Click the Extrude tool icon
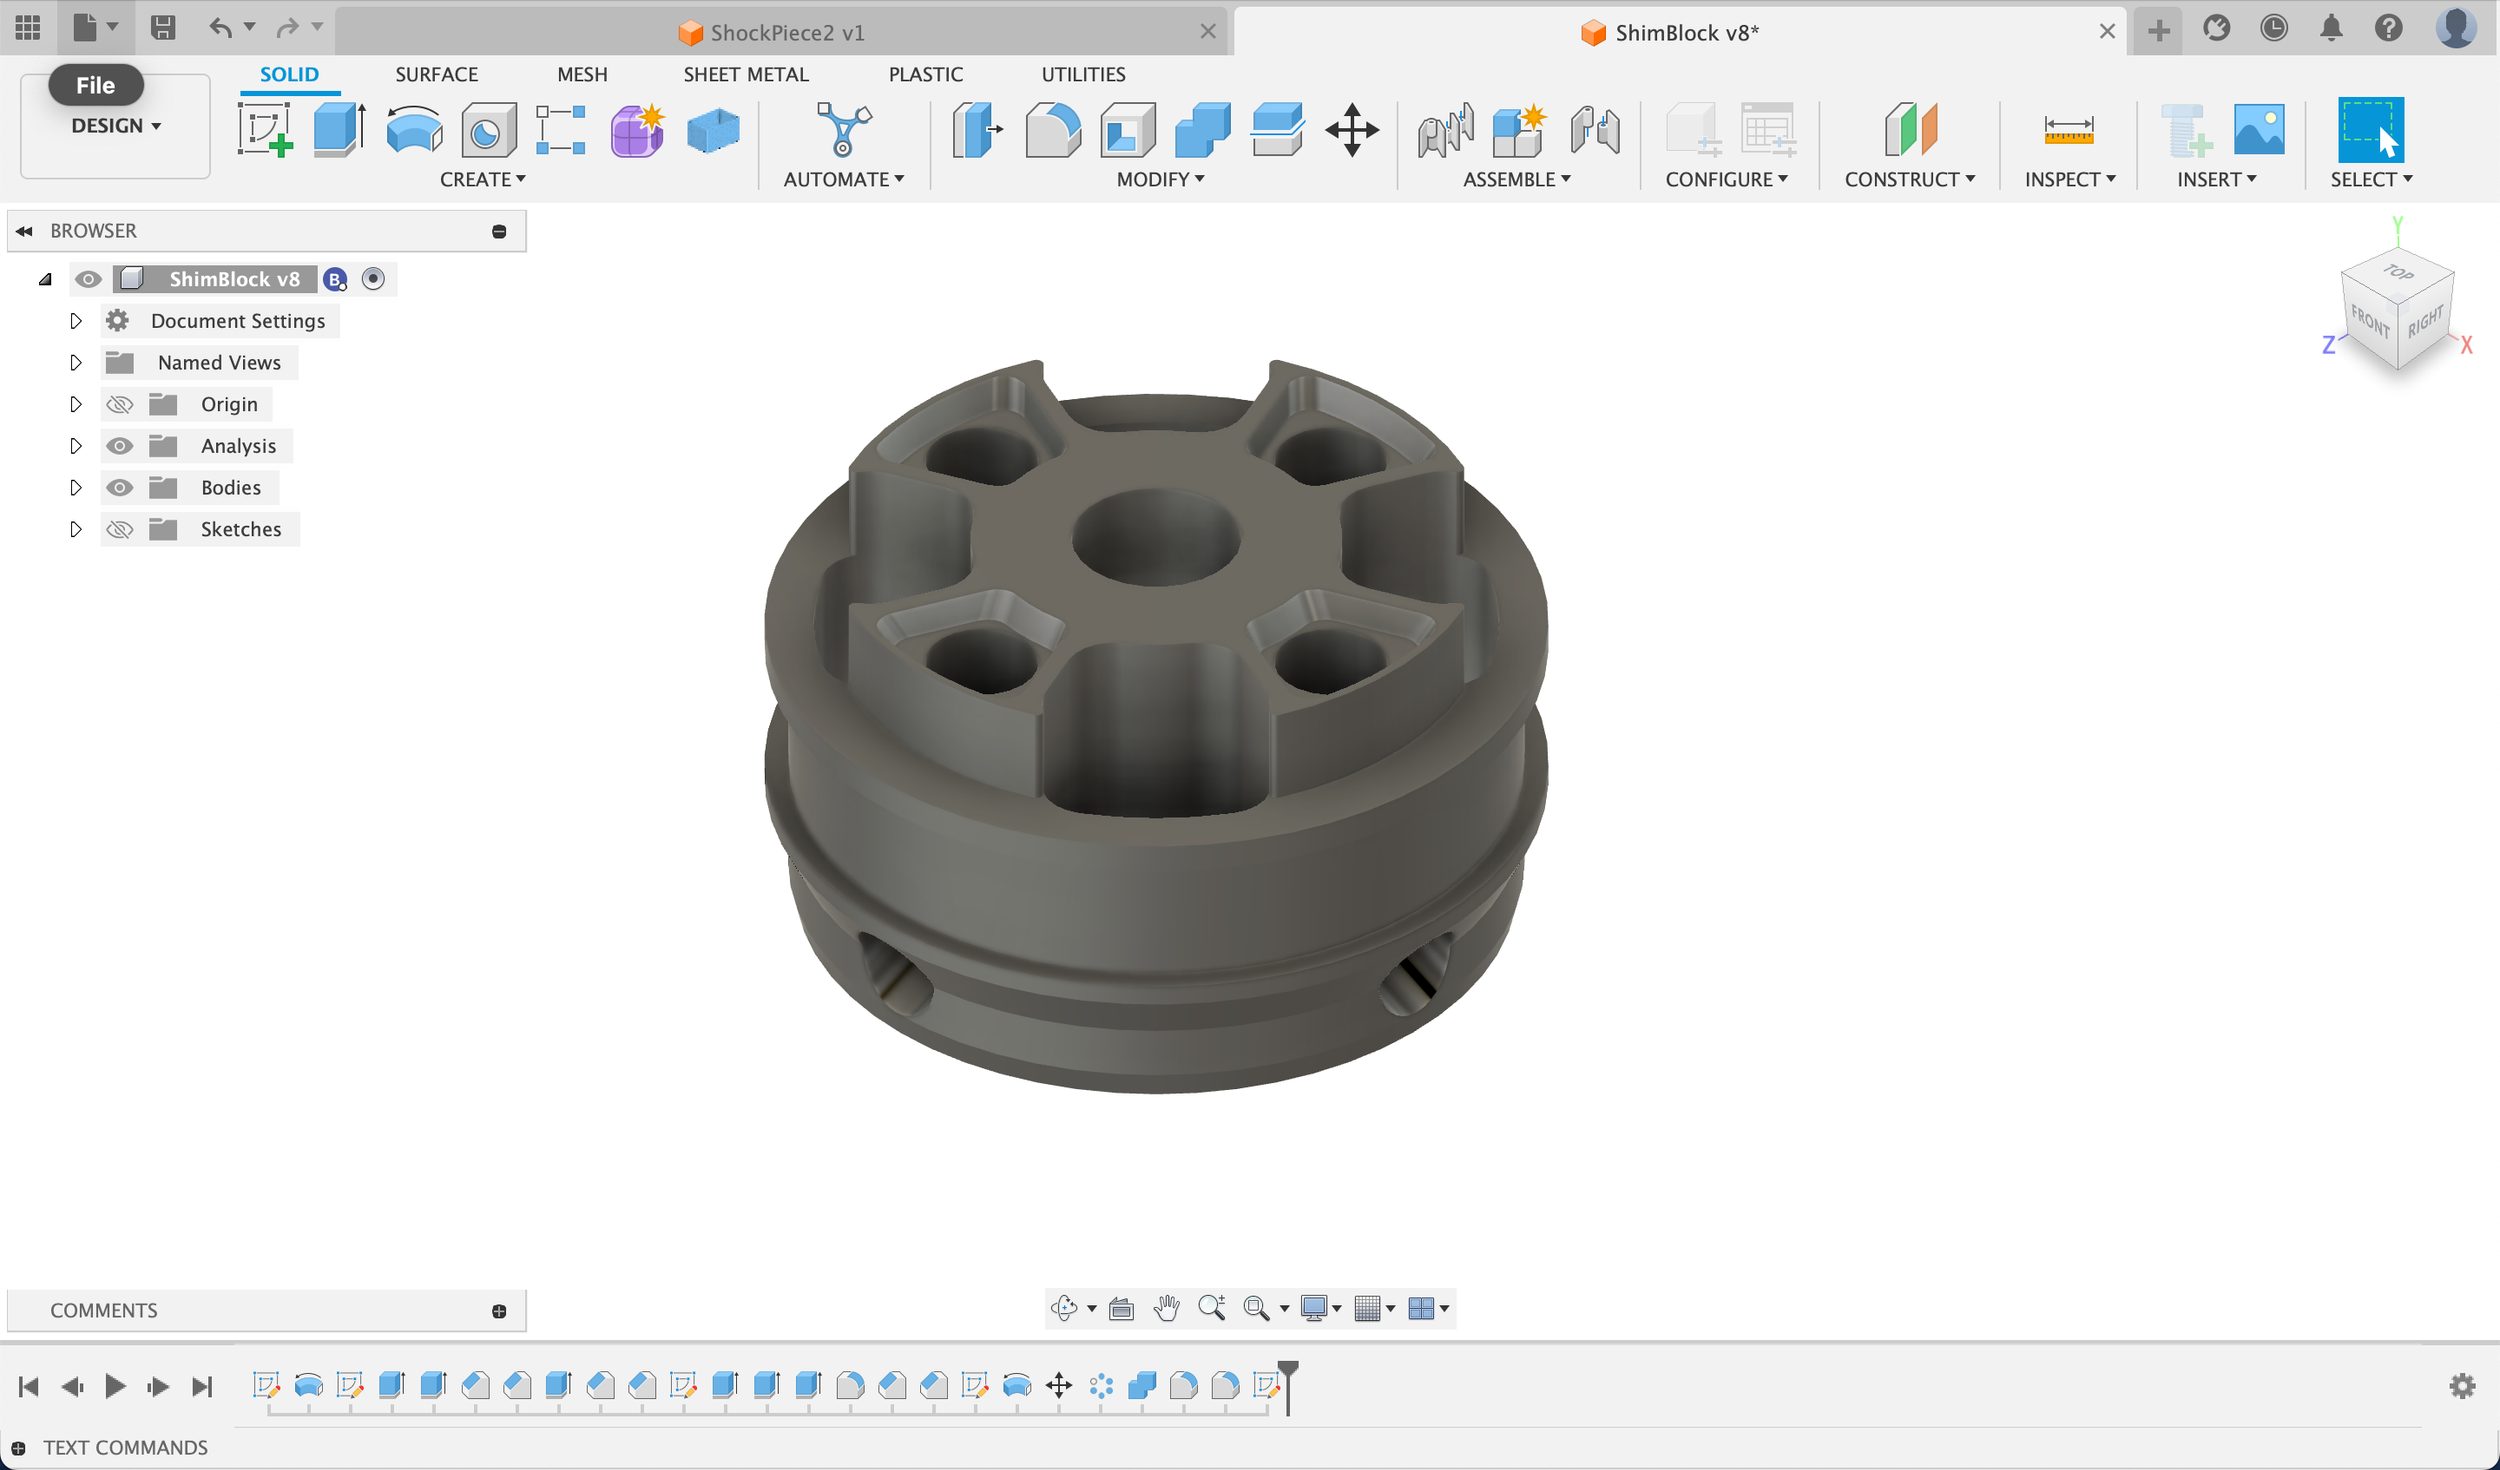The height and width of the screenshot is (1470, 2500). click(339, 130)
